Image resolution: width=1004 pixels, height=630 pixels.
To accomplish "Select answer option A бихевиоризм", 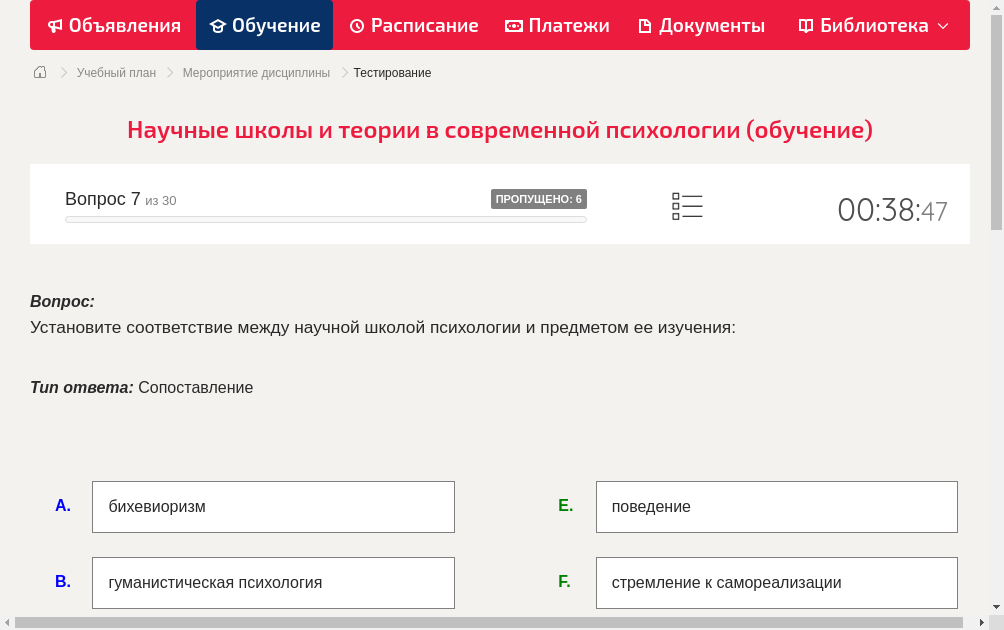I will 273,506.
